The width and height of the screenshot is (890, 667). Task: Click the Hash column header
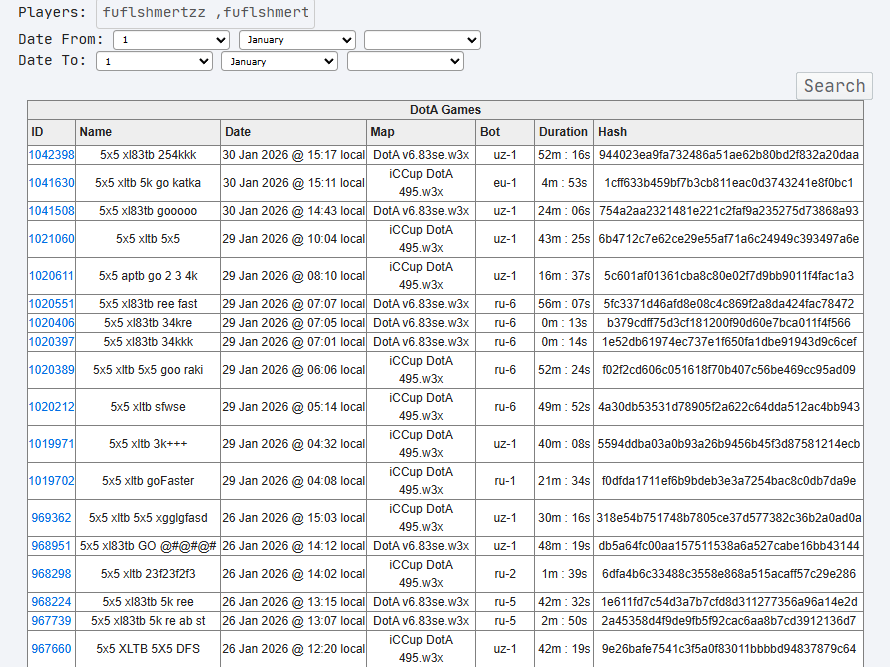pyautogui.click(x=728, y=132)
